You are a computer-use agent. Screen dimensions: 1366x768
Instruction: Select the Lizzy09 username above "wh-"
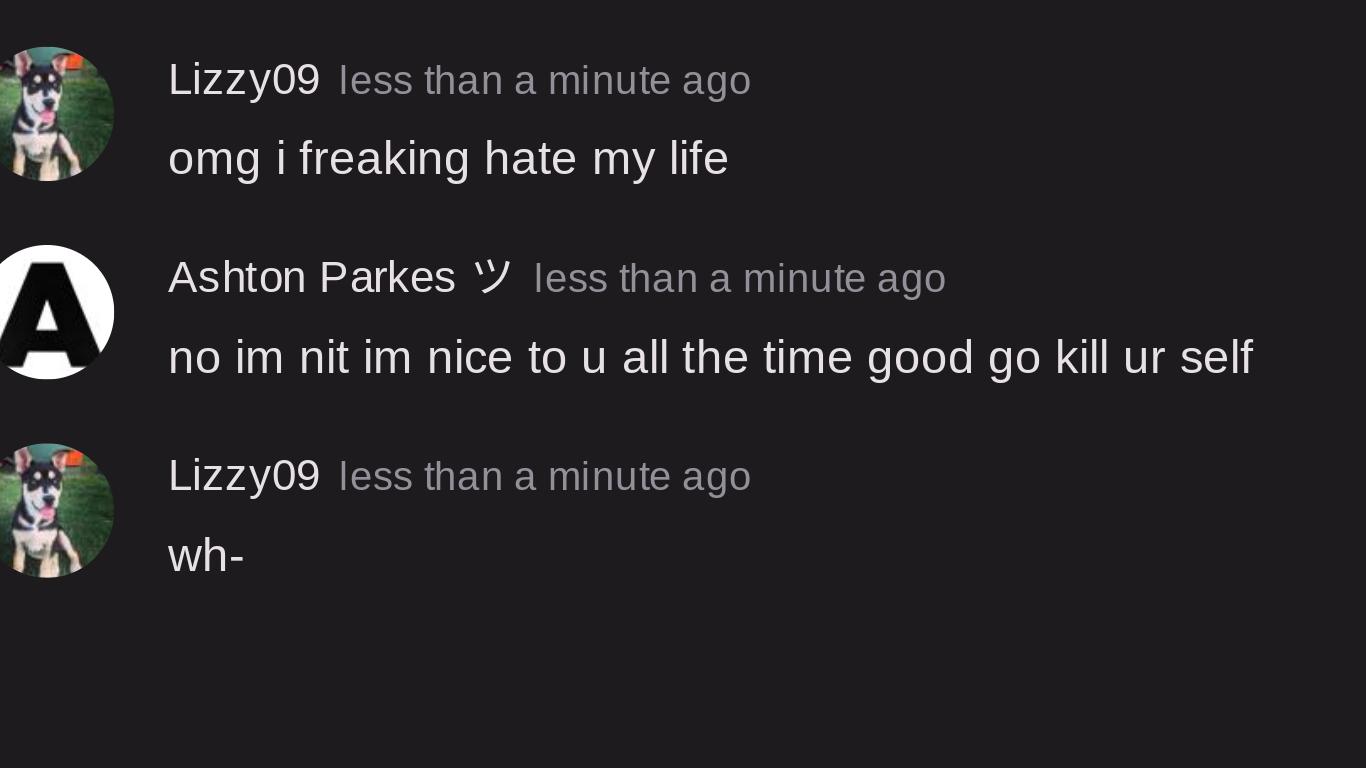click(x=244, y=476)
